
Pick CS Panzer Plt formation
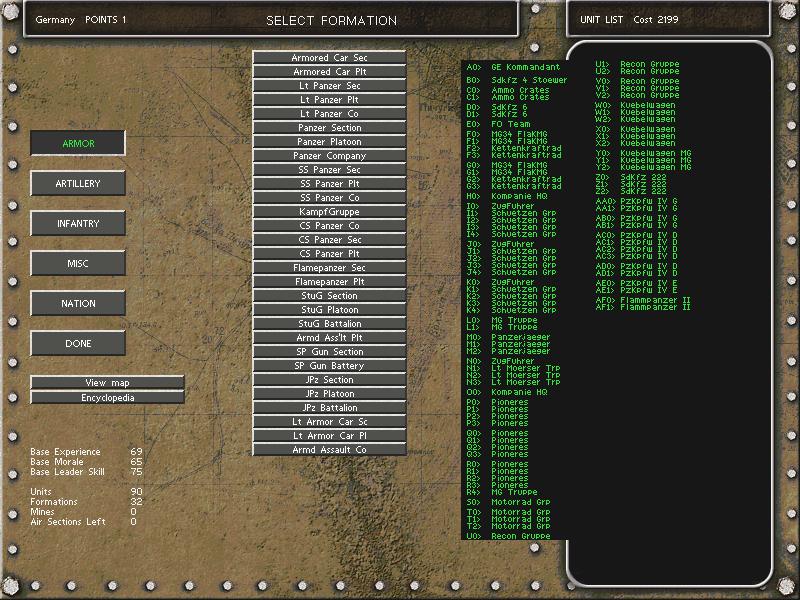tap(329, 254)
